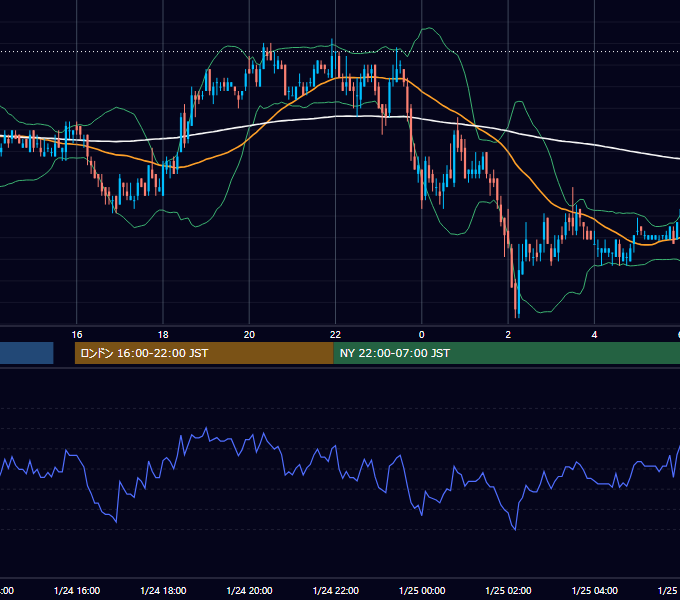Viewport: 680px width, 600px height.
Task: Click the 1/24 20:00 date label
Action: coord(249,590)
